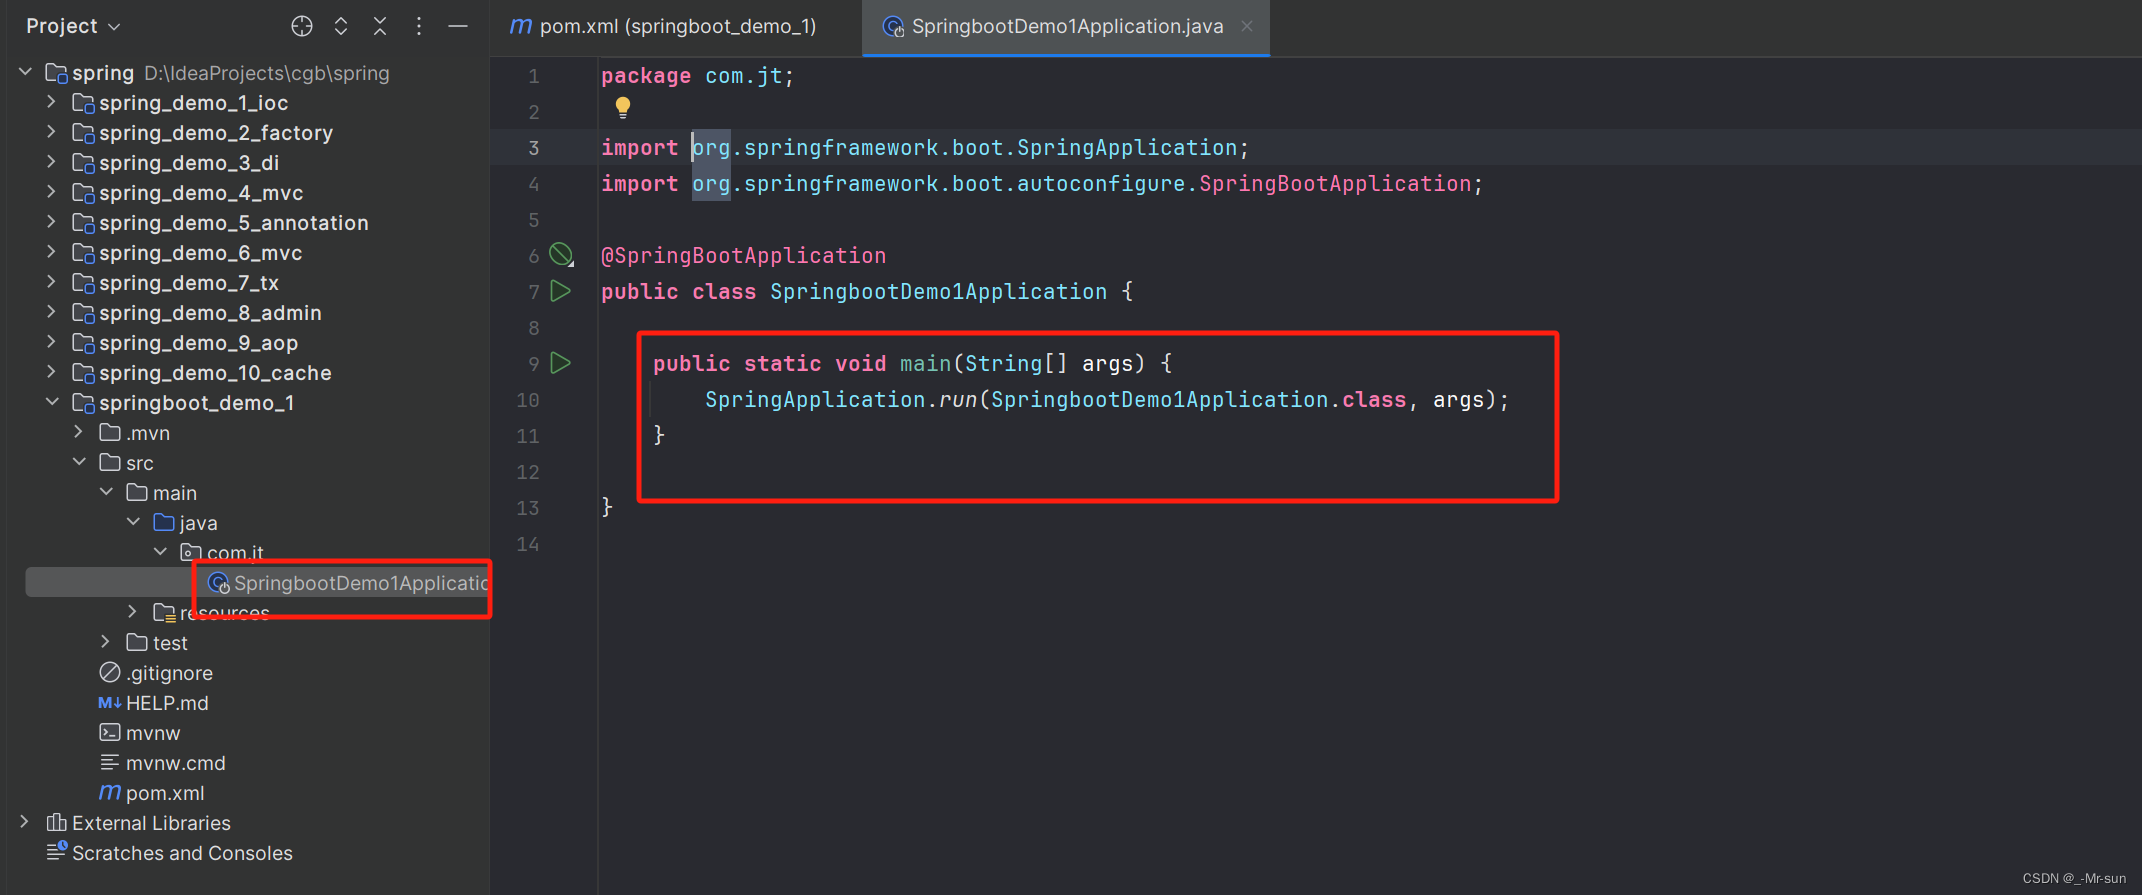Click the yellow lightbulb intention icon

623,106
